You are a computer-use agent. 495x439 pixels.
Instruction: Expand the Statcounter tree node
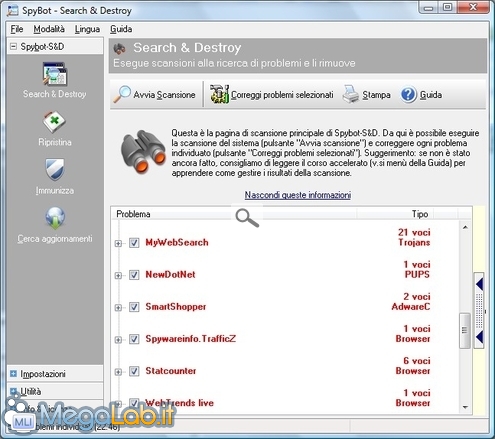pyautogui.click(x=118, y=372)
